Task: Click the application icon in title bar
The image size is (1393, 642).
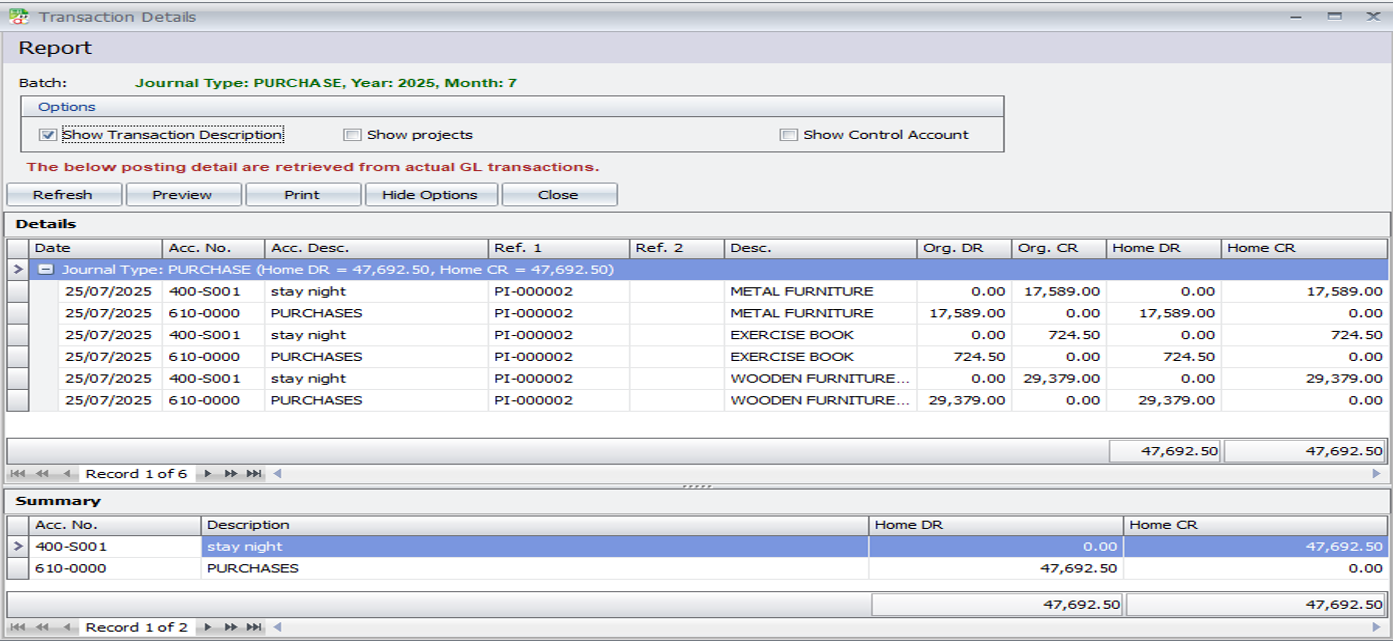Action: click(x=18, y=16)
